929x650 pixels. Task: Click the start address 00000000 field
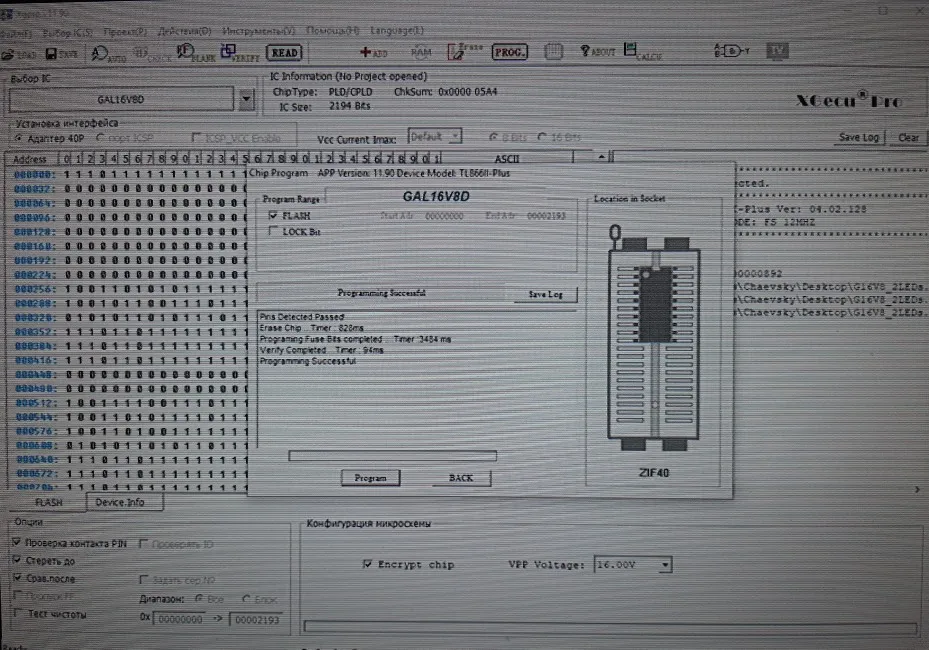coord(180,619)
